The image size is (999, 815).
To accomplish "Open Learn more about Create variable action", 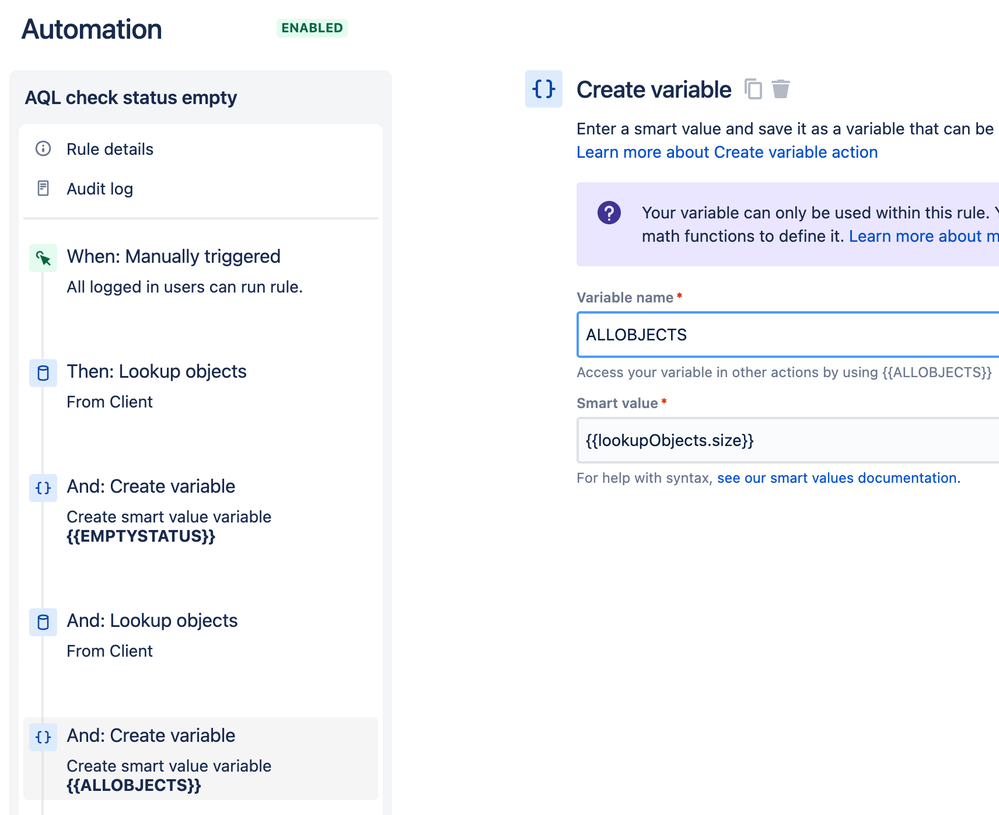I will point(727,151).
